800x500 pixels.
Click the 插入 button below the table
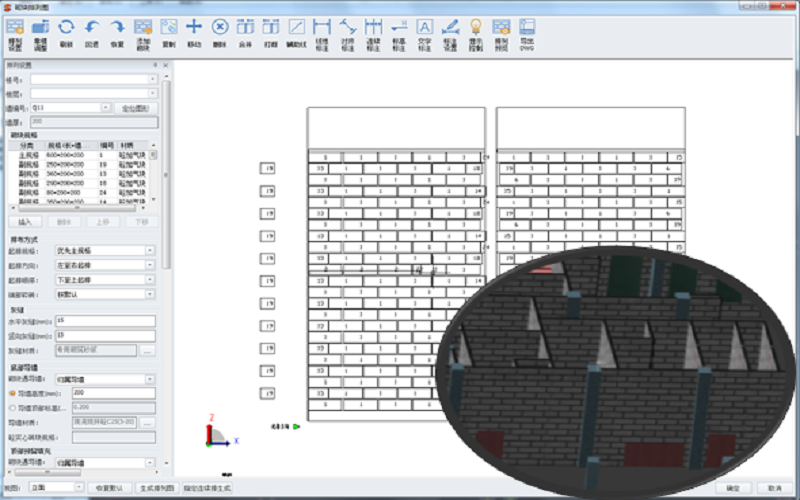click(x=25, y=222)
